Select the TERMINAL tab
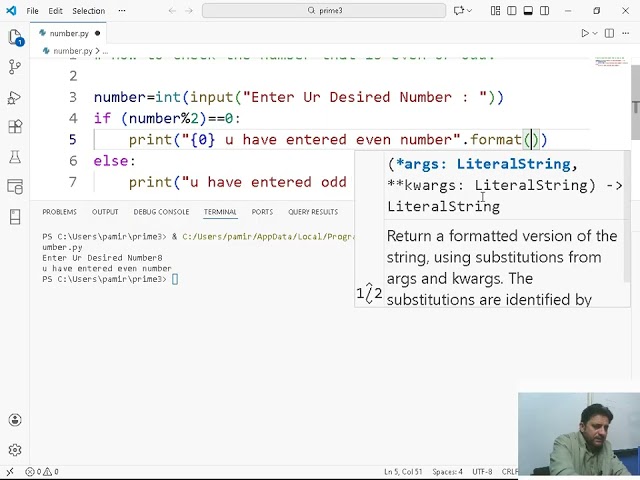This screenshot has width=640, height=480. point(220,212)
